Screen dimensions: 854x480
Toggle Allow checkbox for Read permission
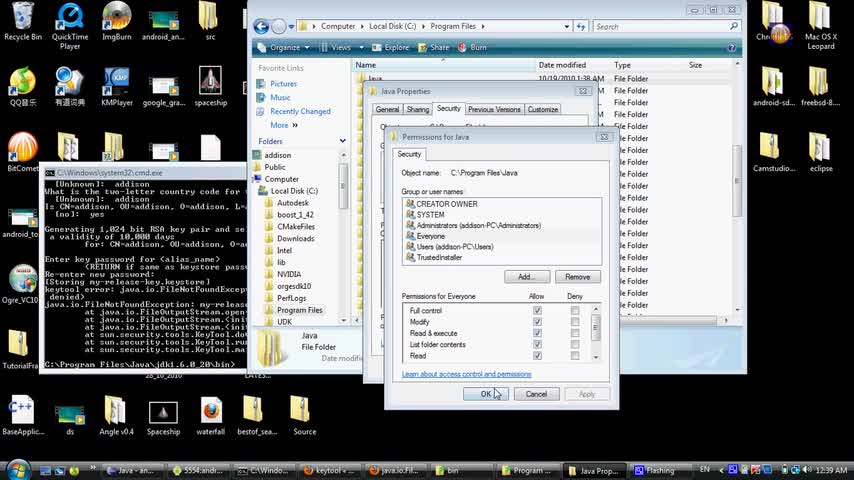(537, 356)
